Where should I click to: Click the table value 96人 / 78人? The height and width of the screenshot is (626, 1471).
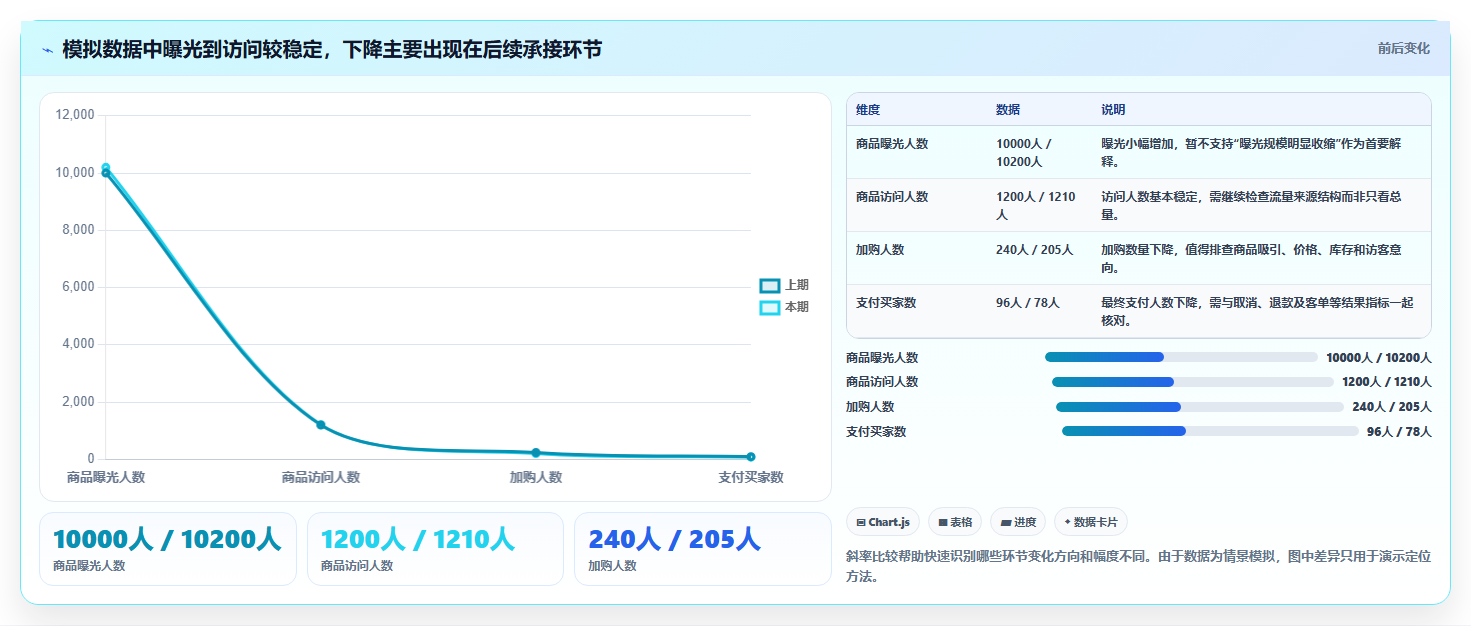point(1027,303)
